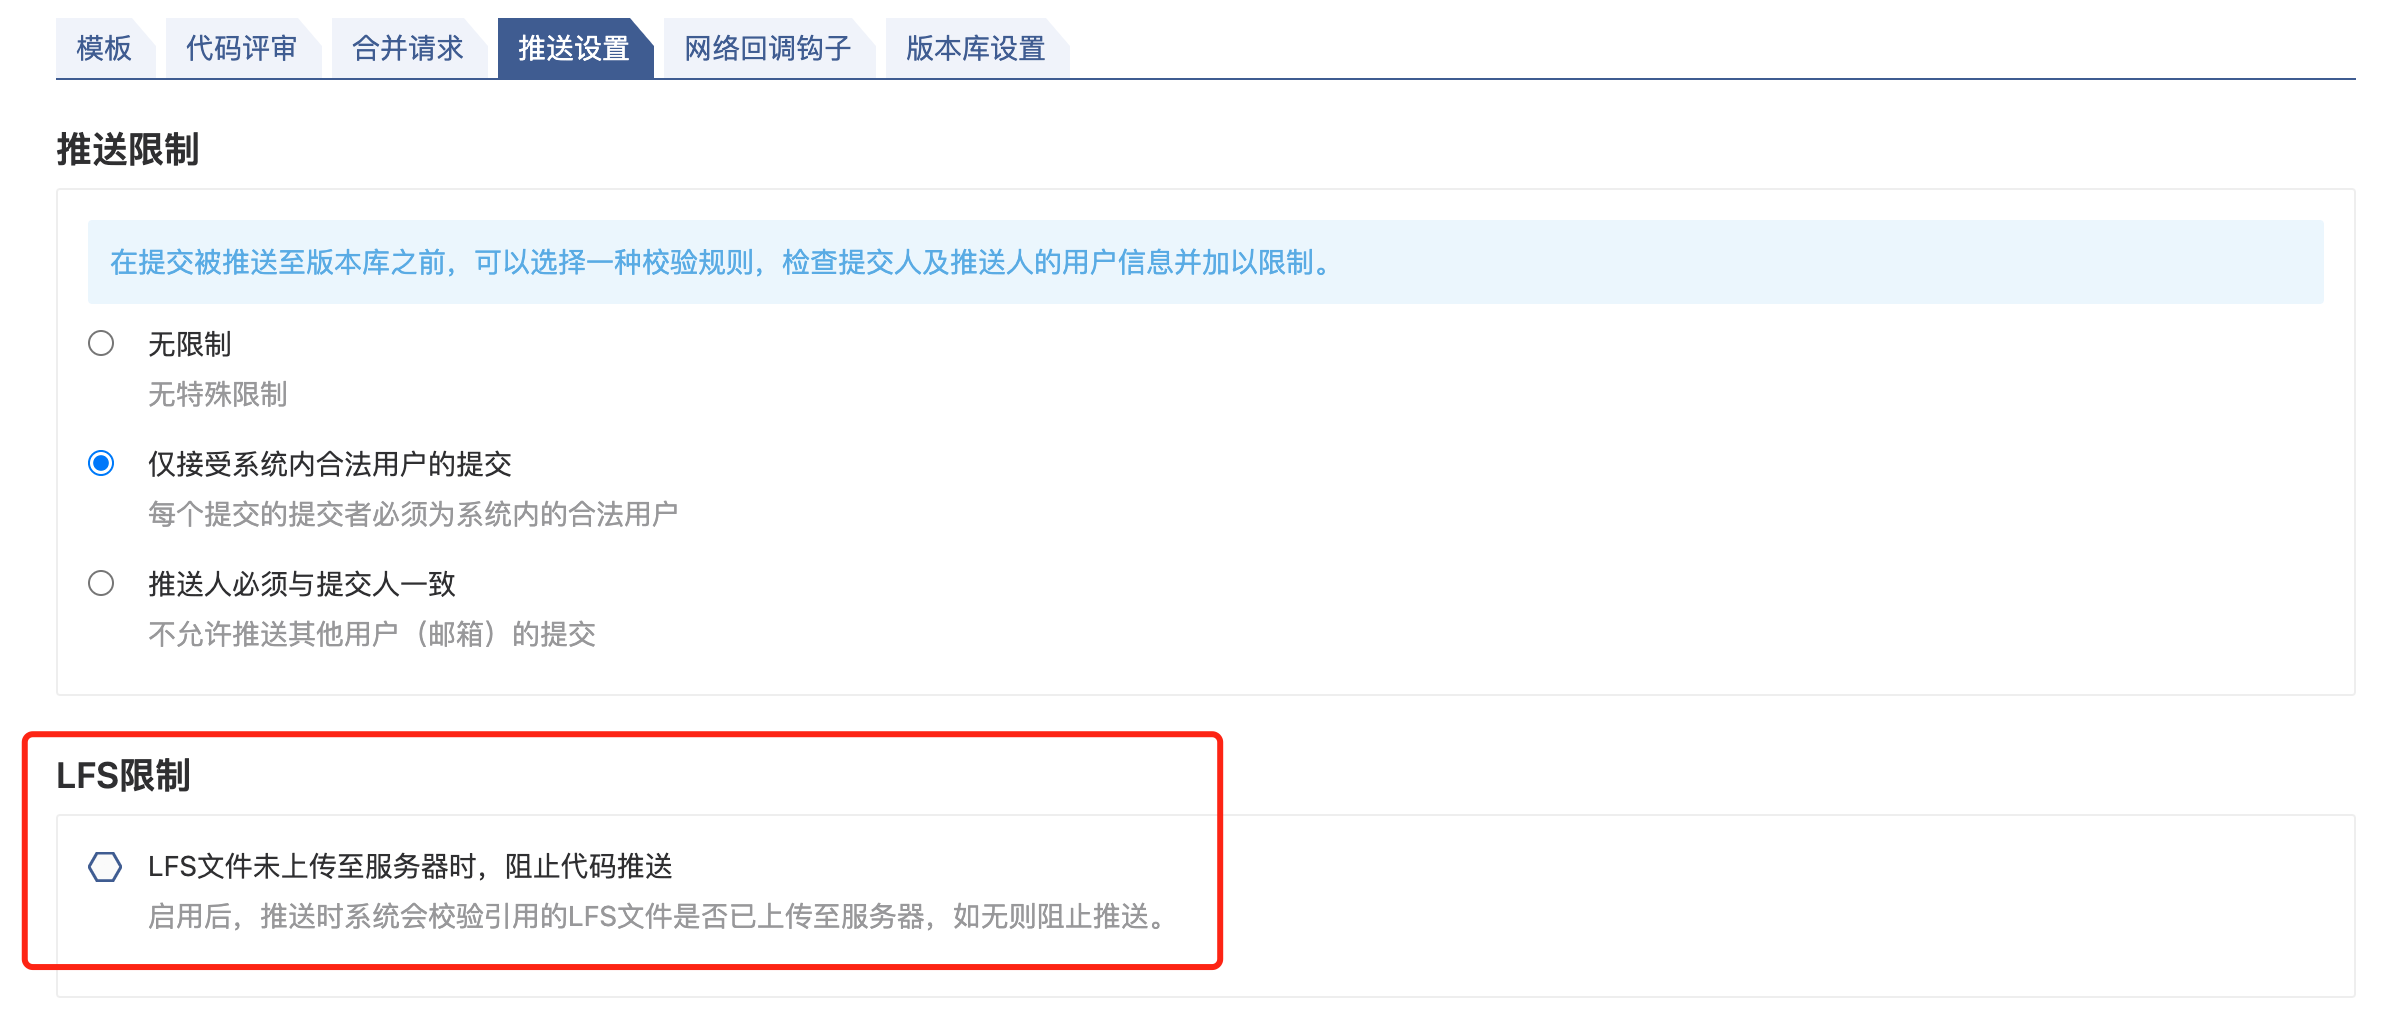Image resolution: width=2398 pixels, height=1026 pixels.
Task: Open the 网络回调钩子 tab
Action: click(x=768, y=48)
